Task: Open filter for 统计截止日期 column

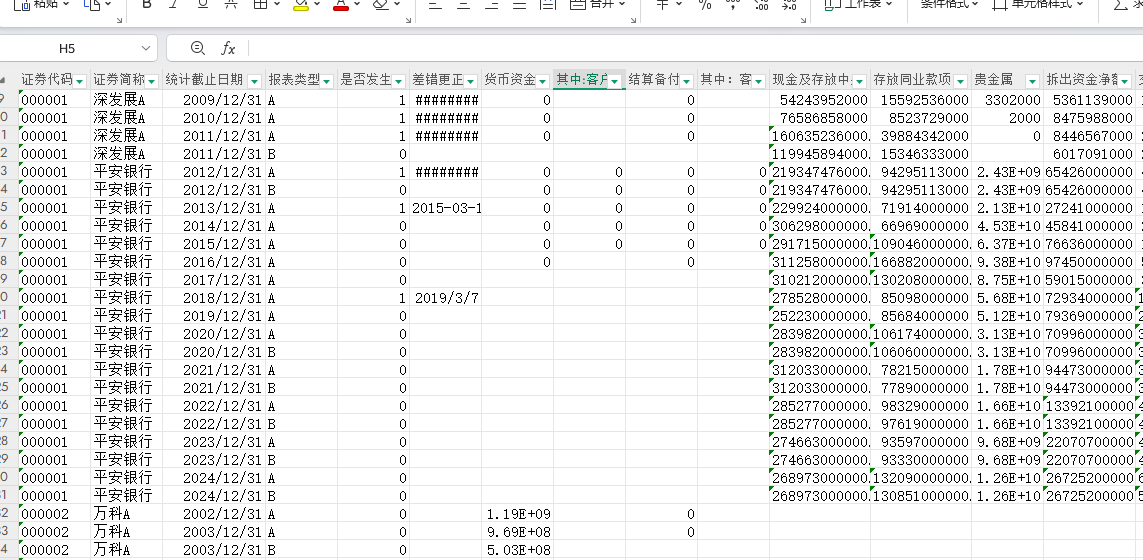Action: [254, 80]
